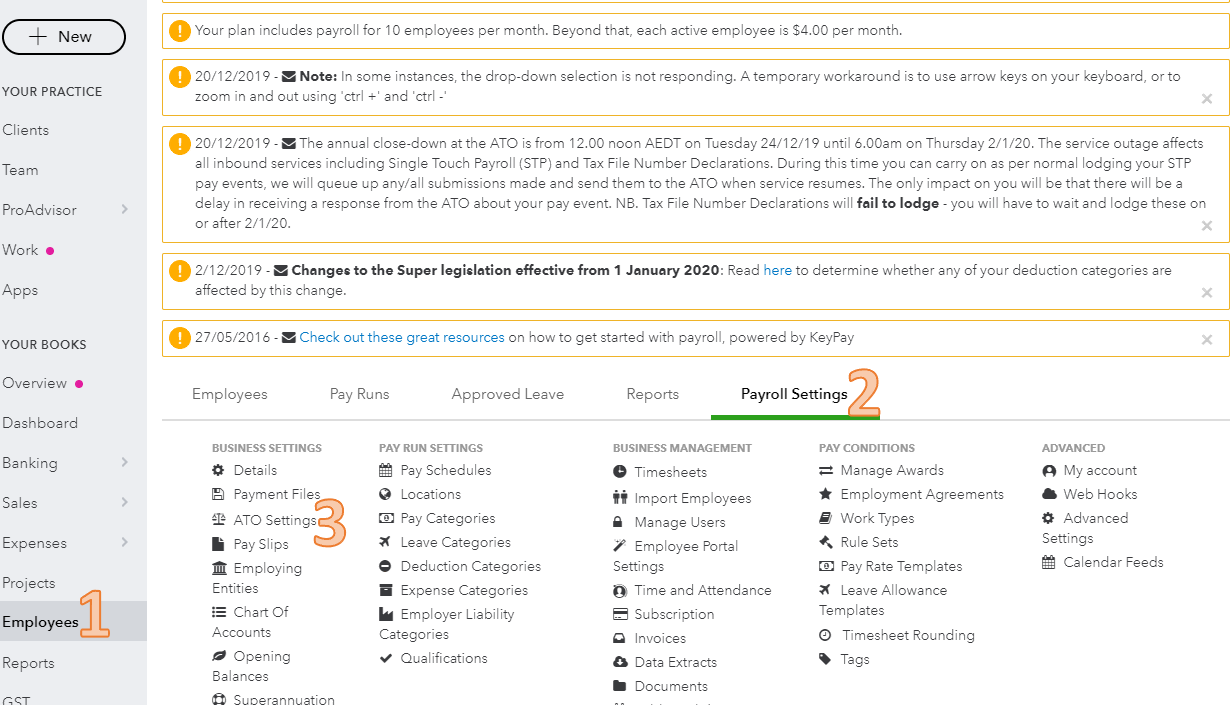
Task: Expand the ProAdvisor sidebar submenu
Action: click(124, 210)
